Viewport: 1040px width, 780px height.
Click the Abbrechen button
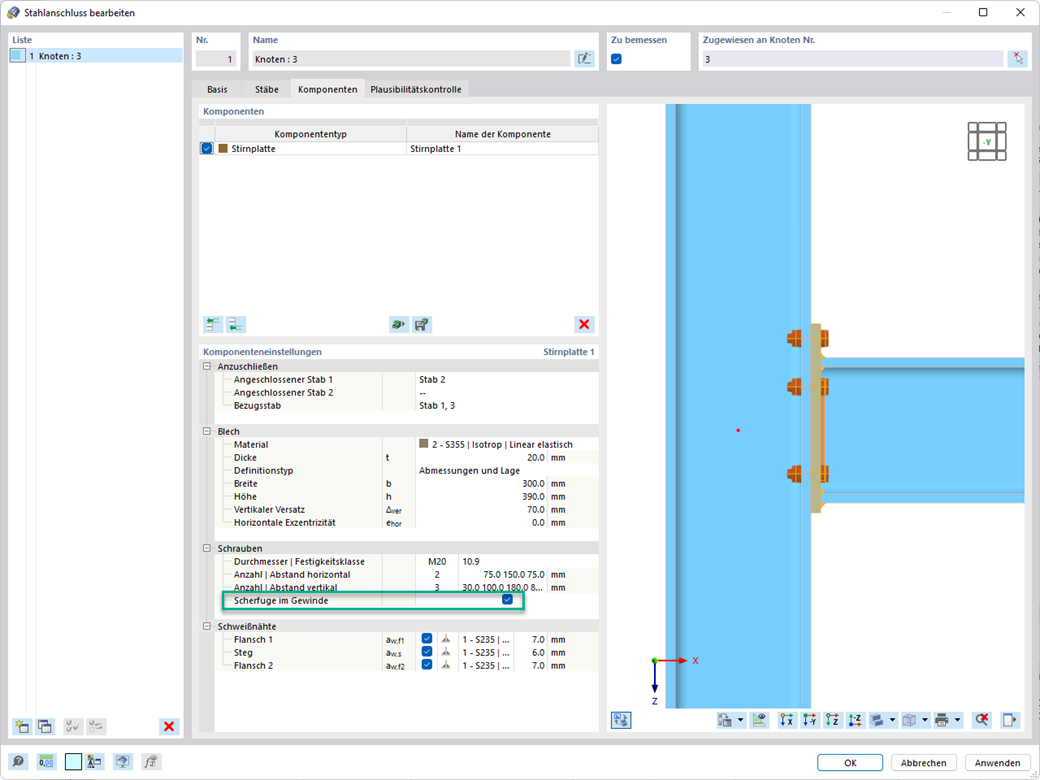tap(923, 763)
